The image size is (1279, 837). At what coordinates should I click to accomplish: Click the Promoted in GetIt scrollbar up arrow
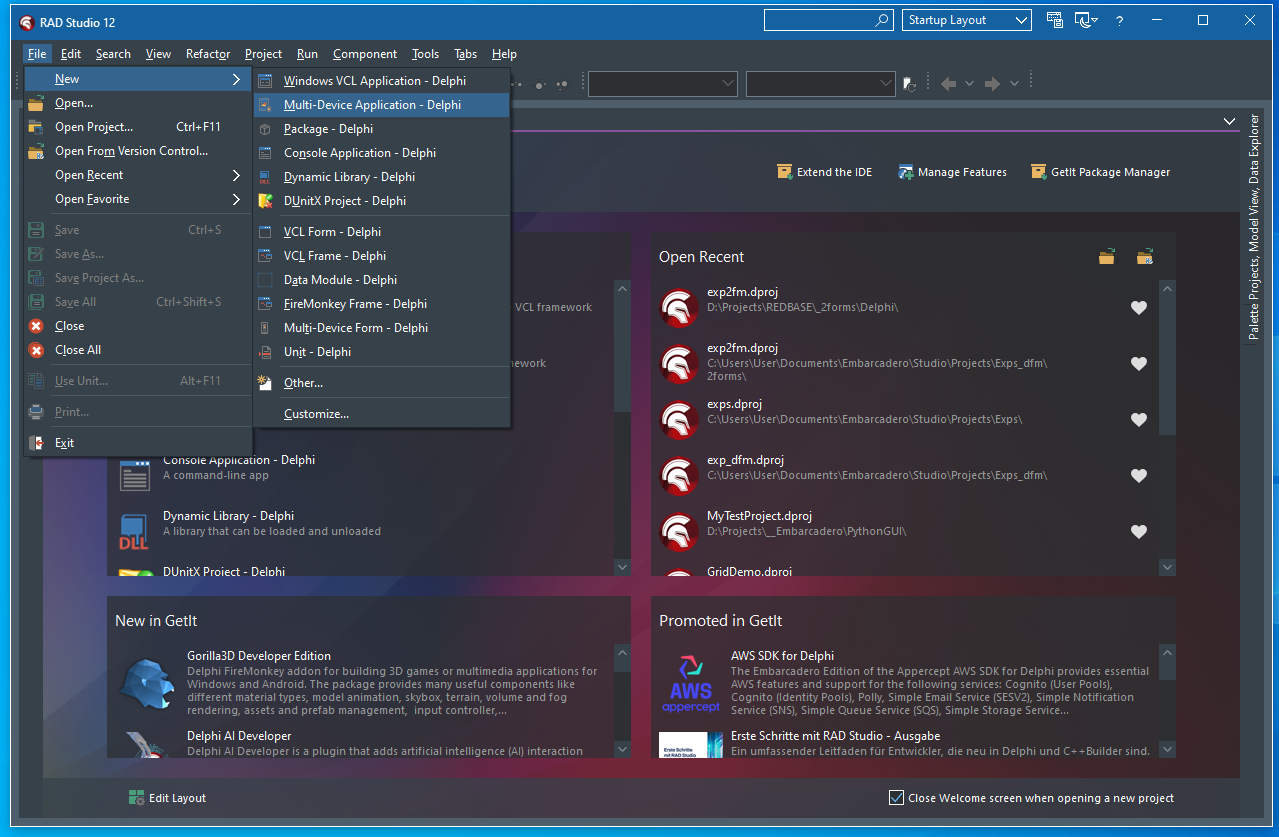pyautogui.click(x=1167, y=655)
